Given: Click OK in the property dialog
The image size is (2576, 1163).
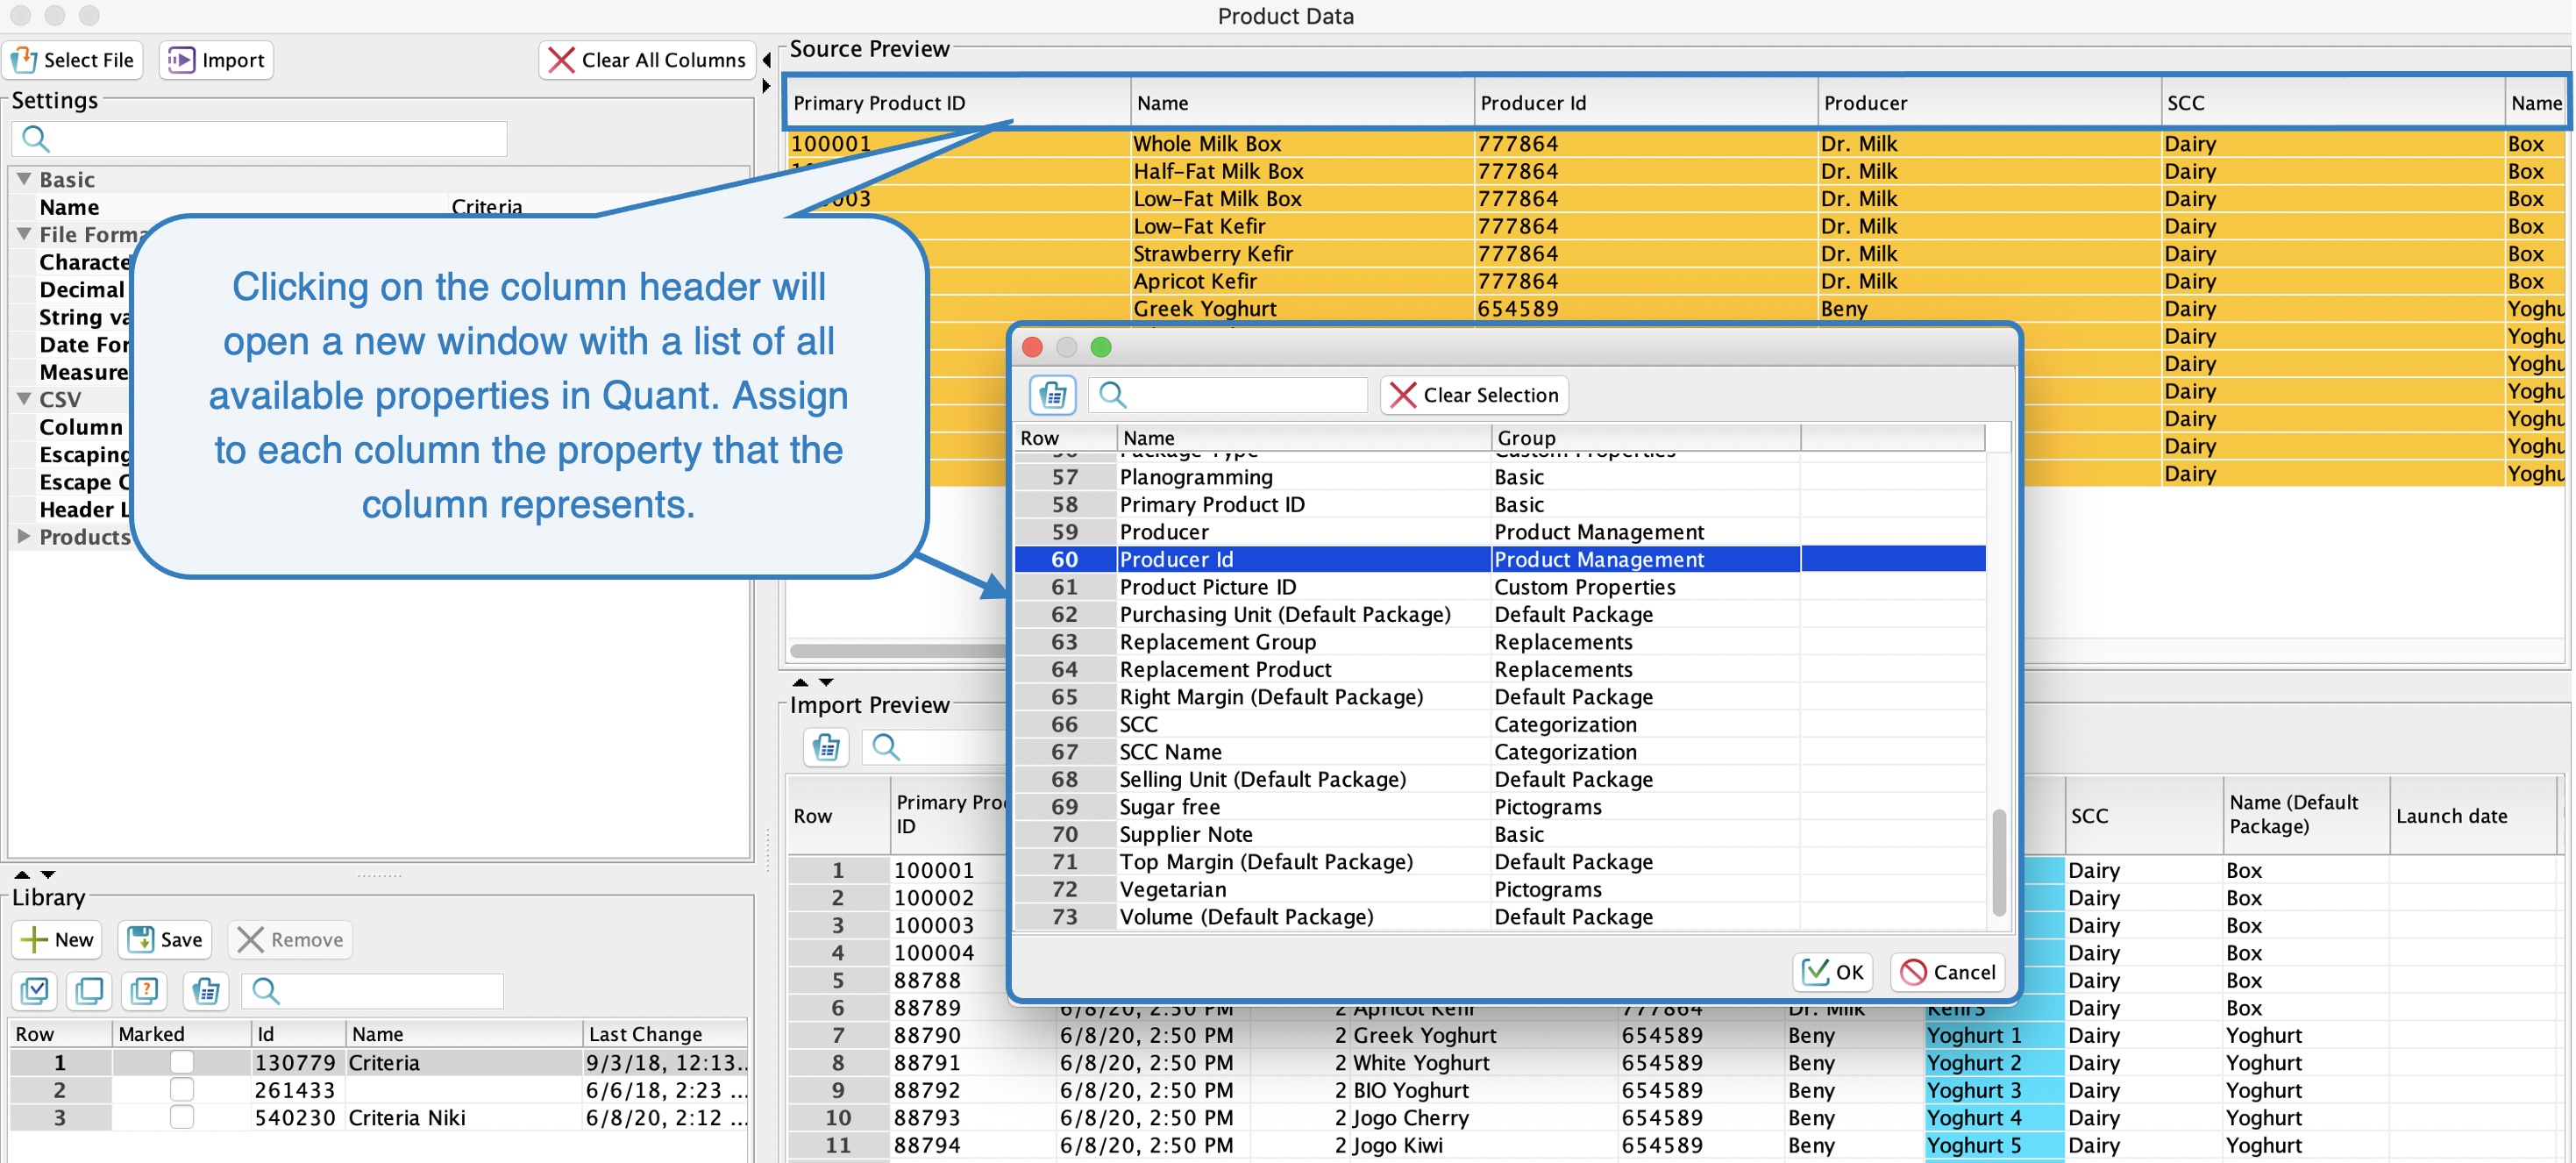Looking at the screenshot, I should (1833, 972).
